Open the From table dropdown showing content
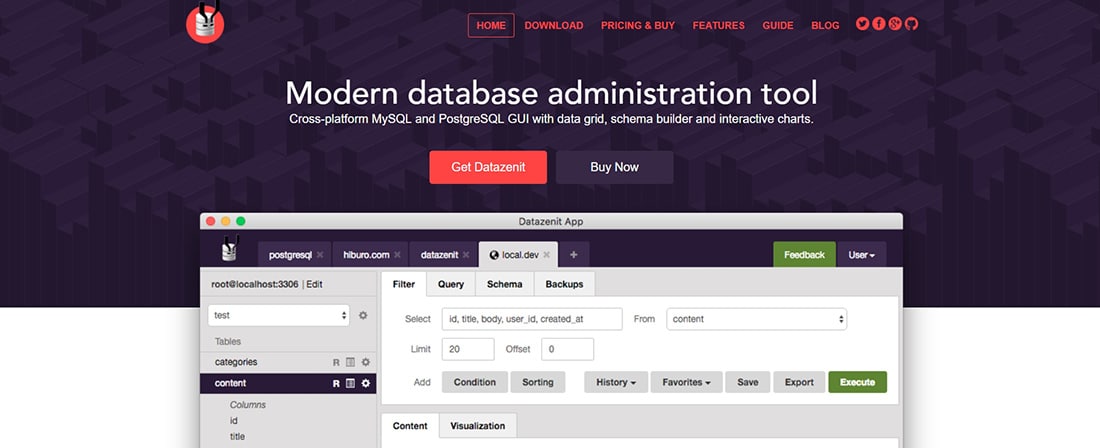Viewport: 1100px width, 448px height. click(x=757, y=319)
